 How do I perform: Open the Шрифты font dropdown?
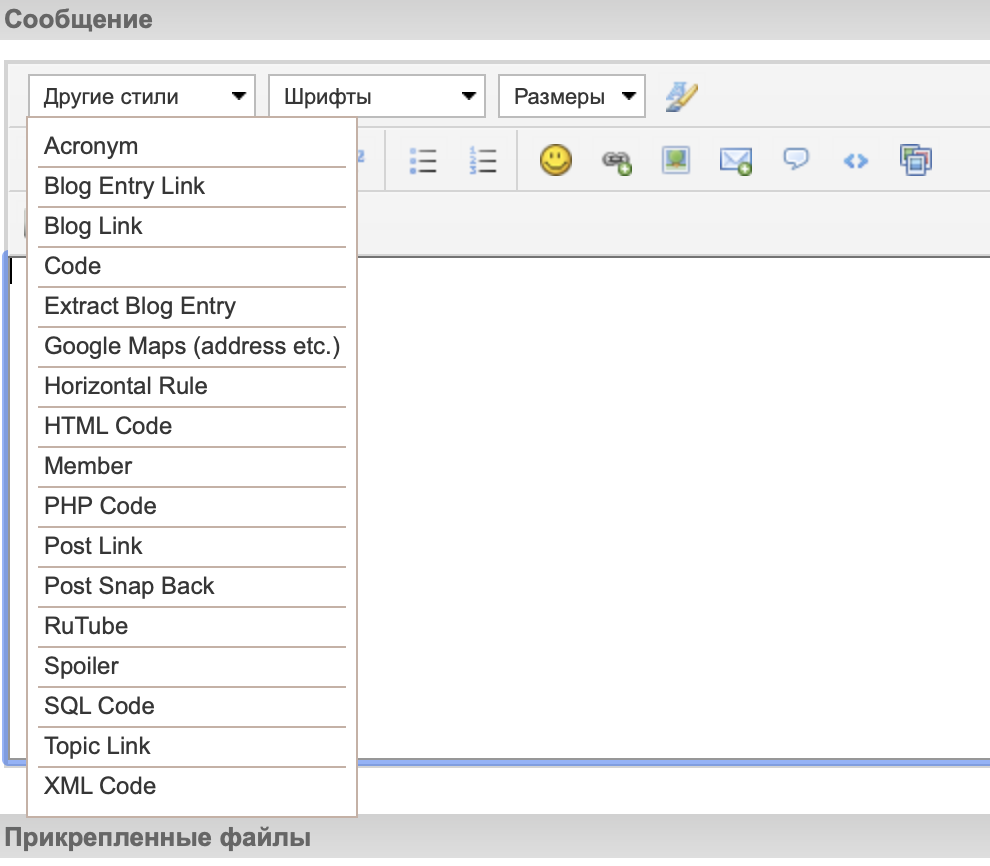377,96
